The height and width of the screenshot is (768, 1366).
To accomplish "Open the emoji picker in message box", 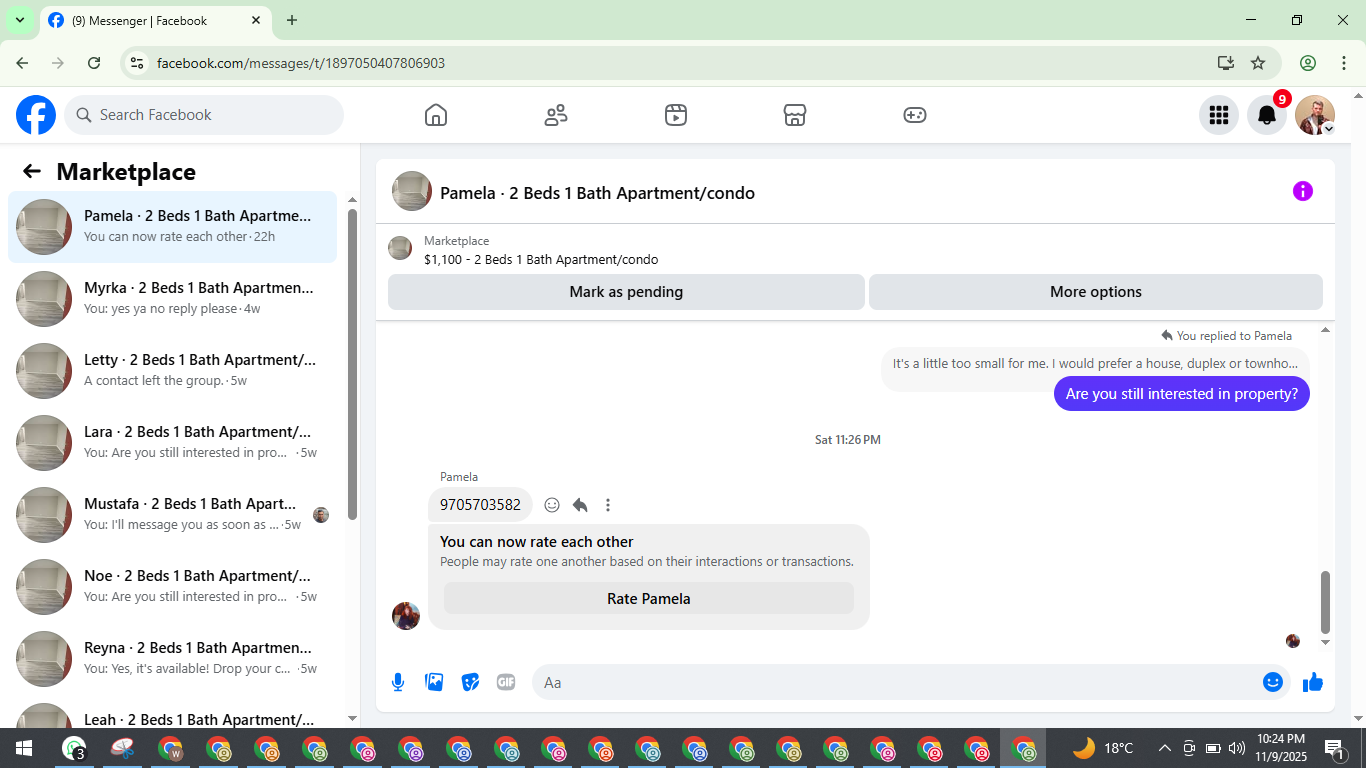I will click(1273, 682).
